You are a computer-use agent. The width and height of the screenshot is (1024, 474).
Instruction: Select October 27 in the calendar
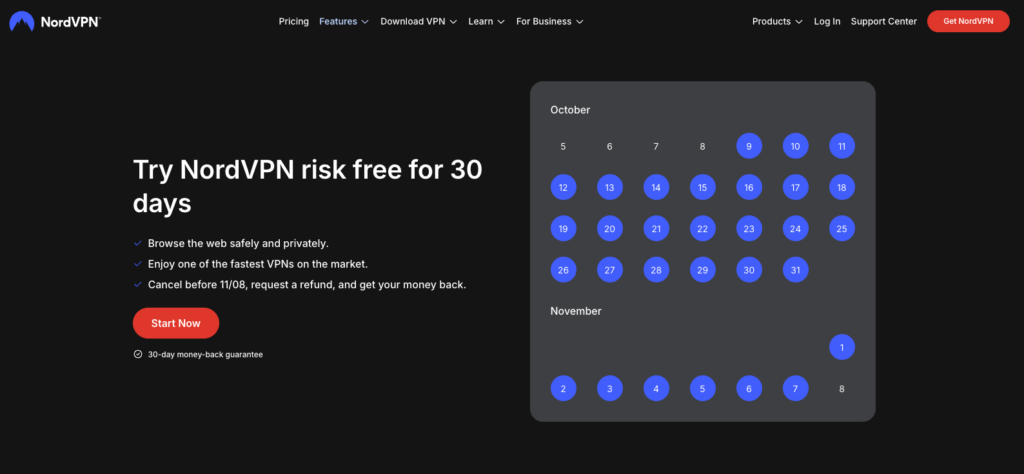[x=609, y=270]
